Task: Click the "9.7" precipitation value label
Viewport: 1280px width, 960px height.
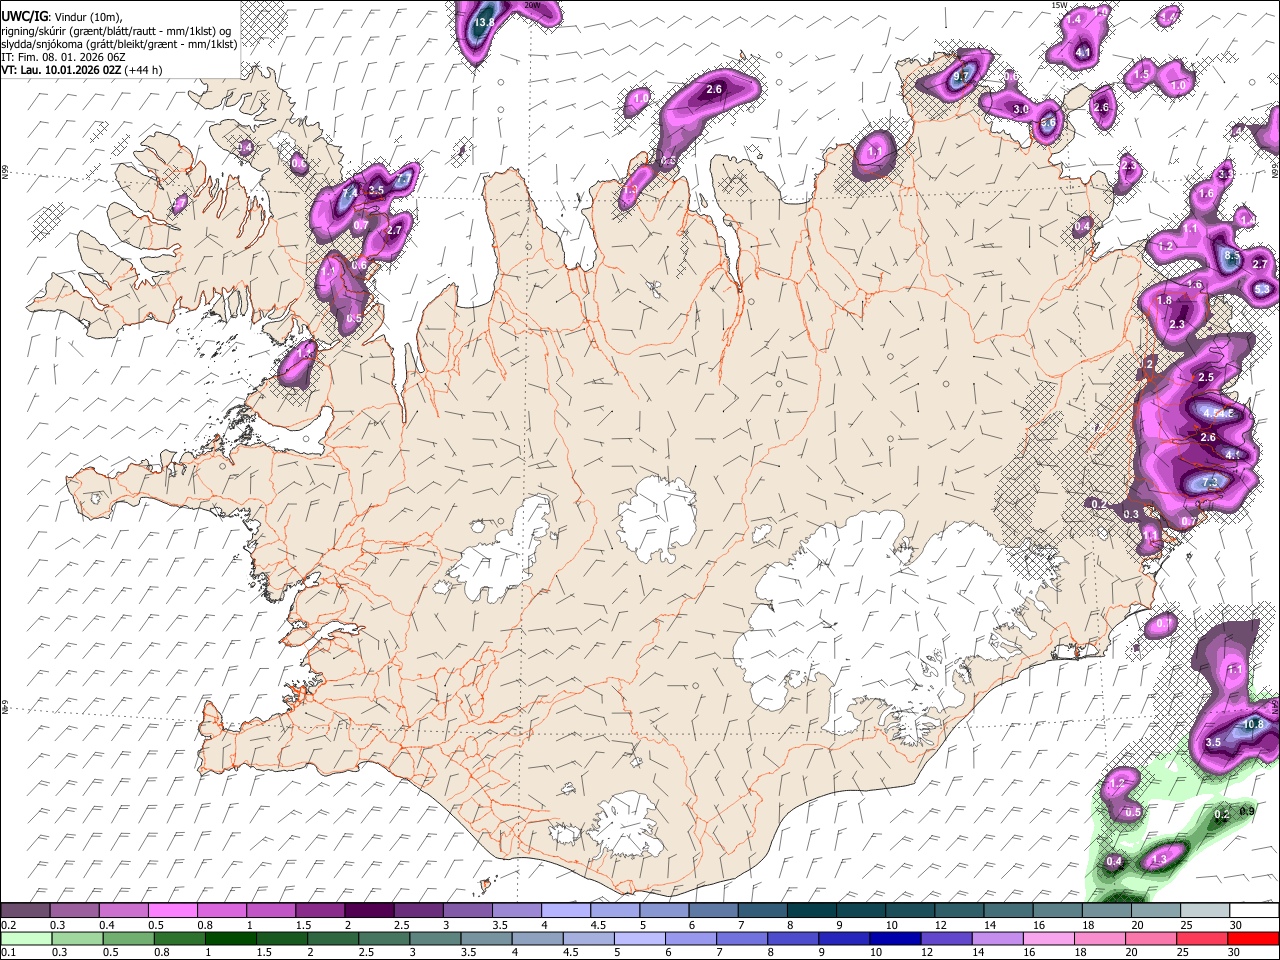Action: (x=963, y=77)
